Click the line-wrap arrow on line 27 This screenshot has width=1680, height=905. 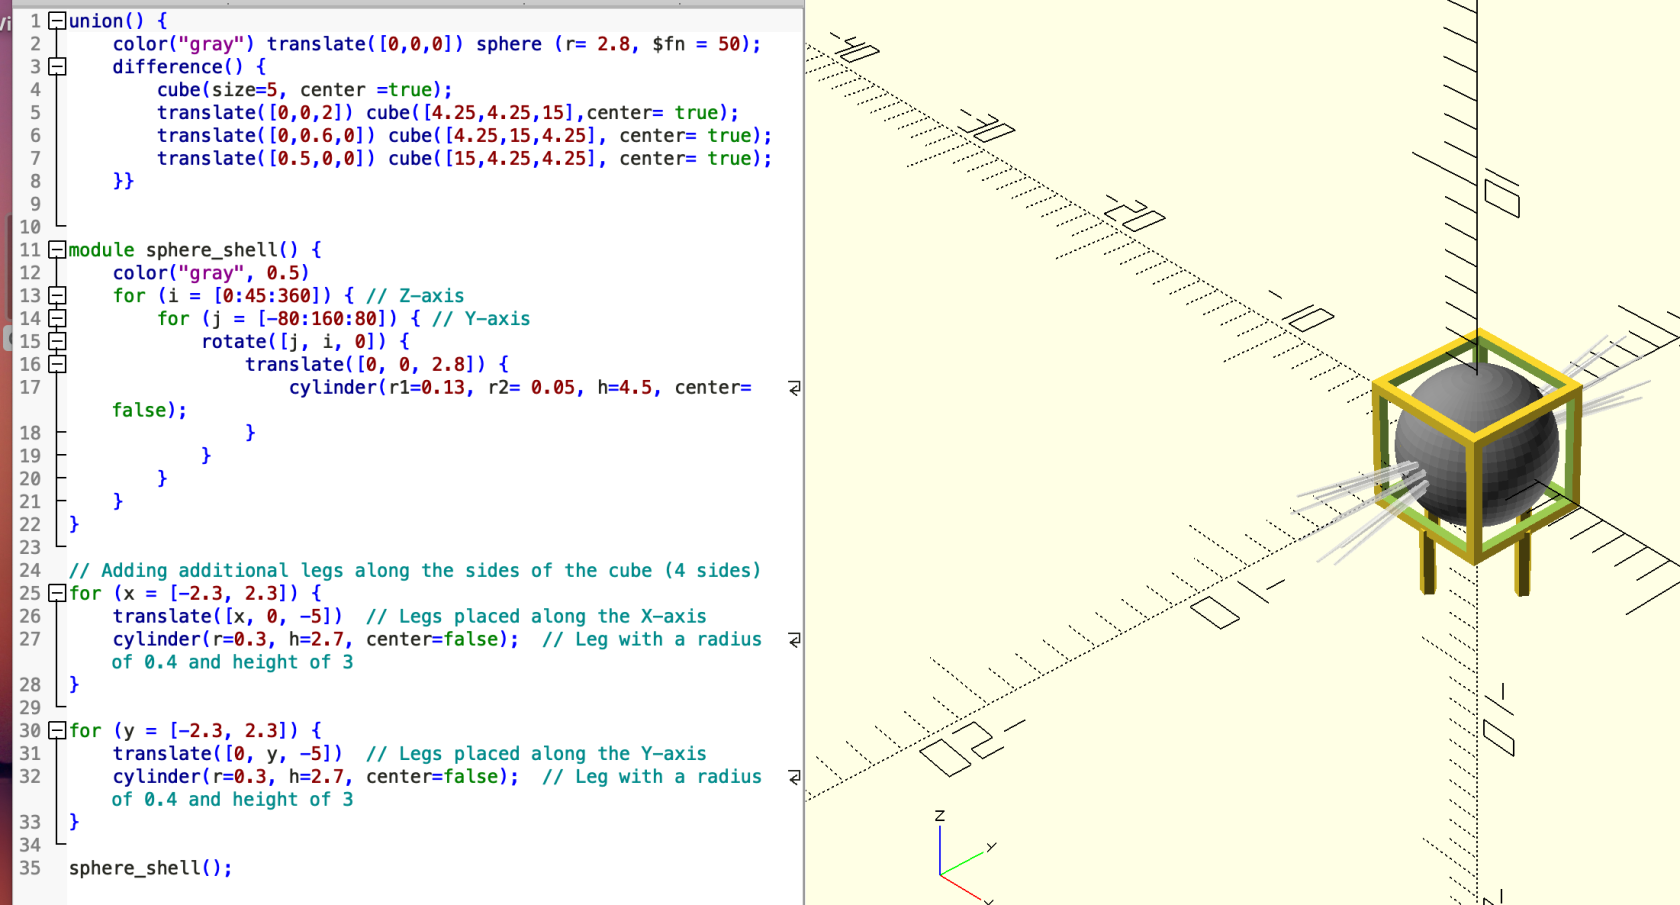click(794, 640)
